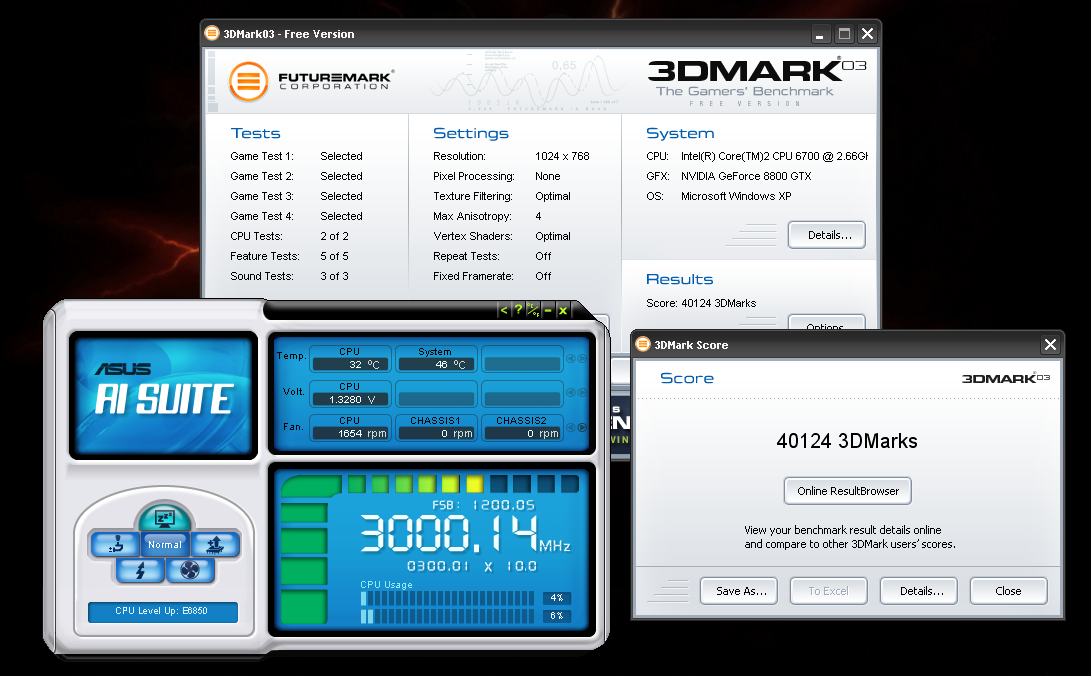Click the Resolution value 1024 x 768
Screen dimensions: 1091x676
pyautogui.click(x=562, y=156)
